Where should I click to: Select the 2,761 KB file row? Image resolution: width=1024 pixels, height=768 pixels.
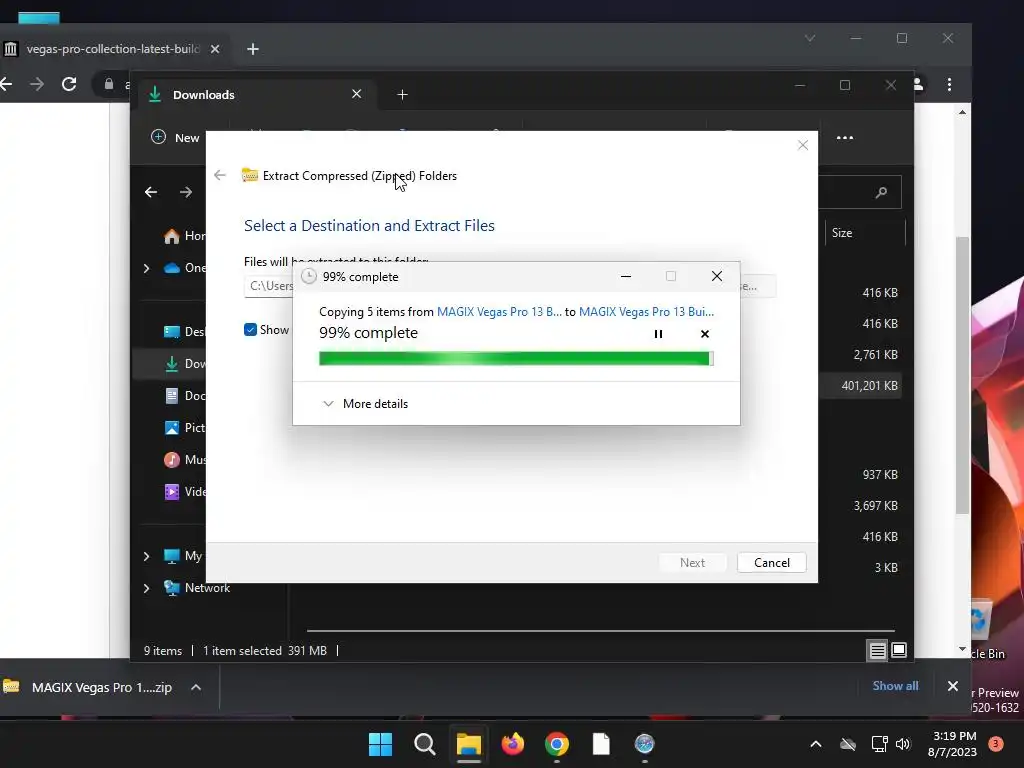pyautogui.click(x=861, y=355)
